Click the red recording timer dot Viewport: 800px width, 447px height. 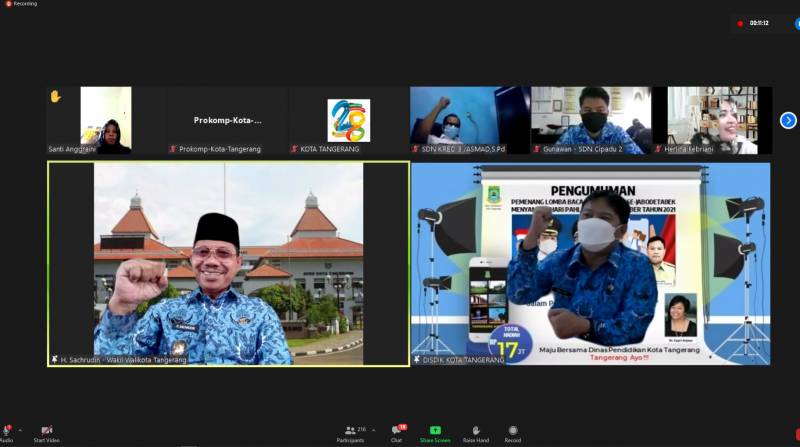pyautogui.click(x=740, y=23)
